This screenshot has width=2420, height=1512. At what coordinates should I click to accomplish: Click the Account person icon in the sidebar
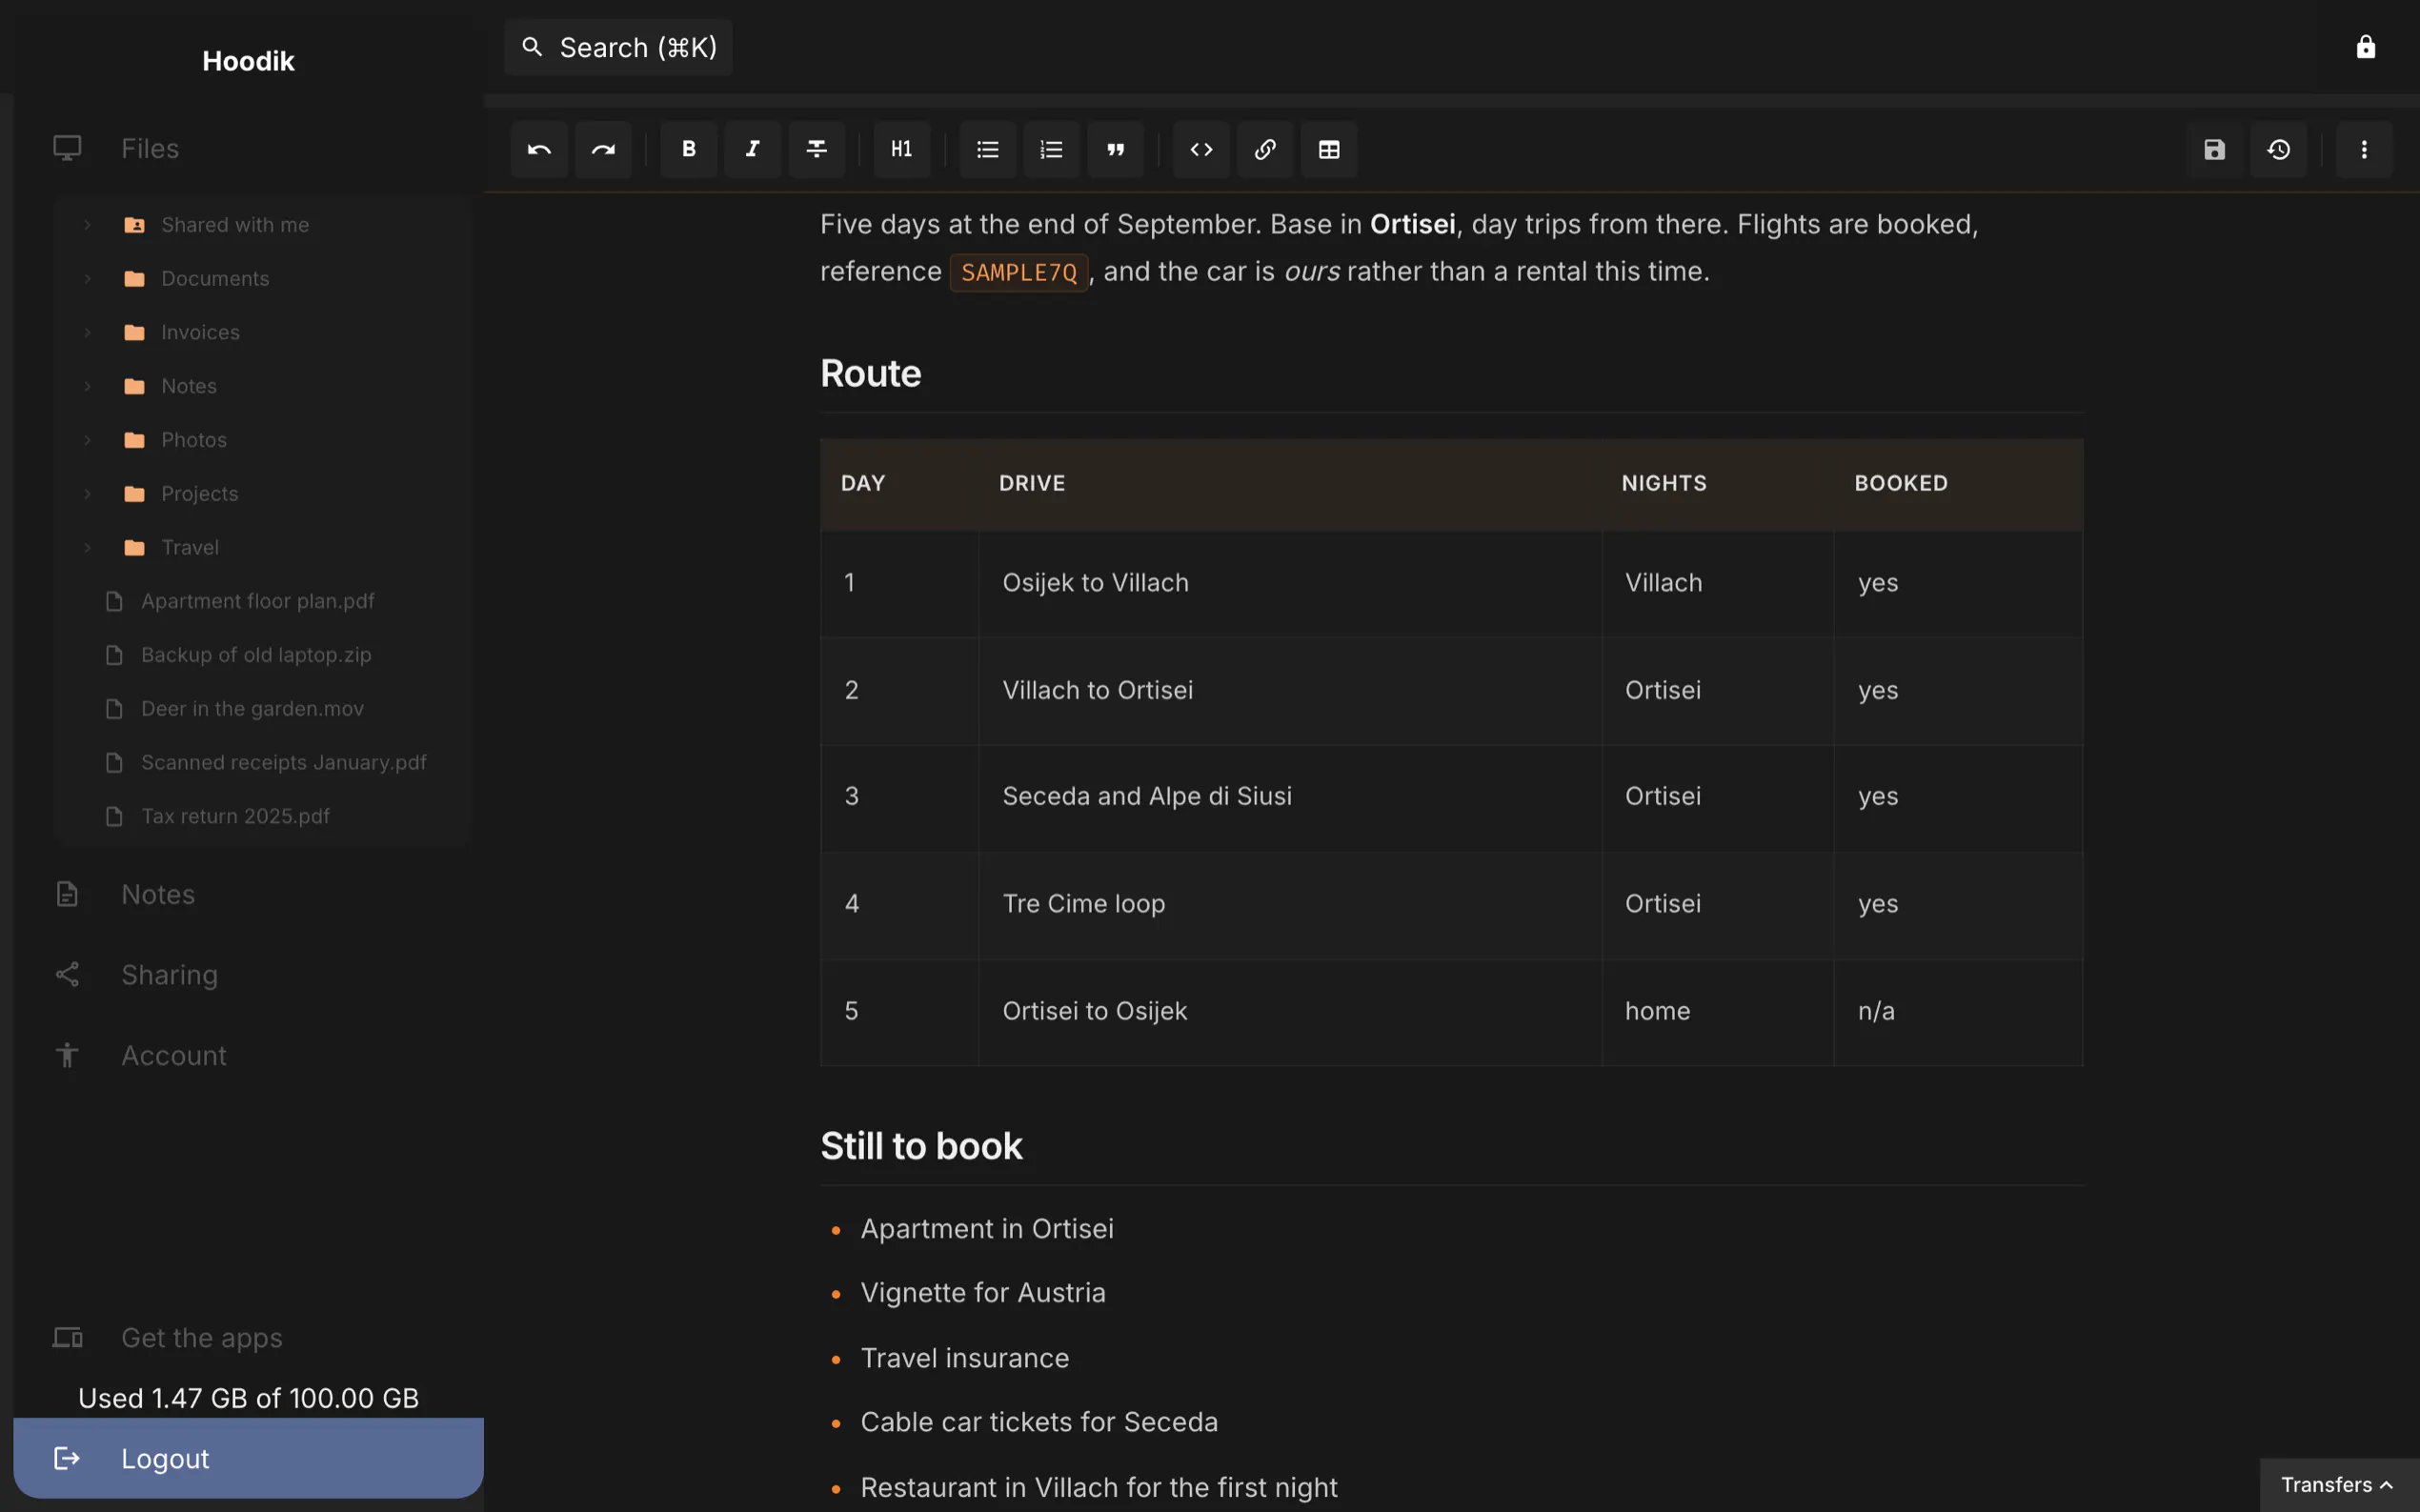click(67, 1055)
